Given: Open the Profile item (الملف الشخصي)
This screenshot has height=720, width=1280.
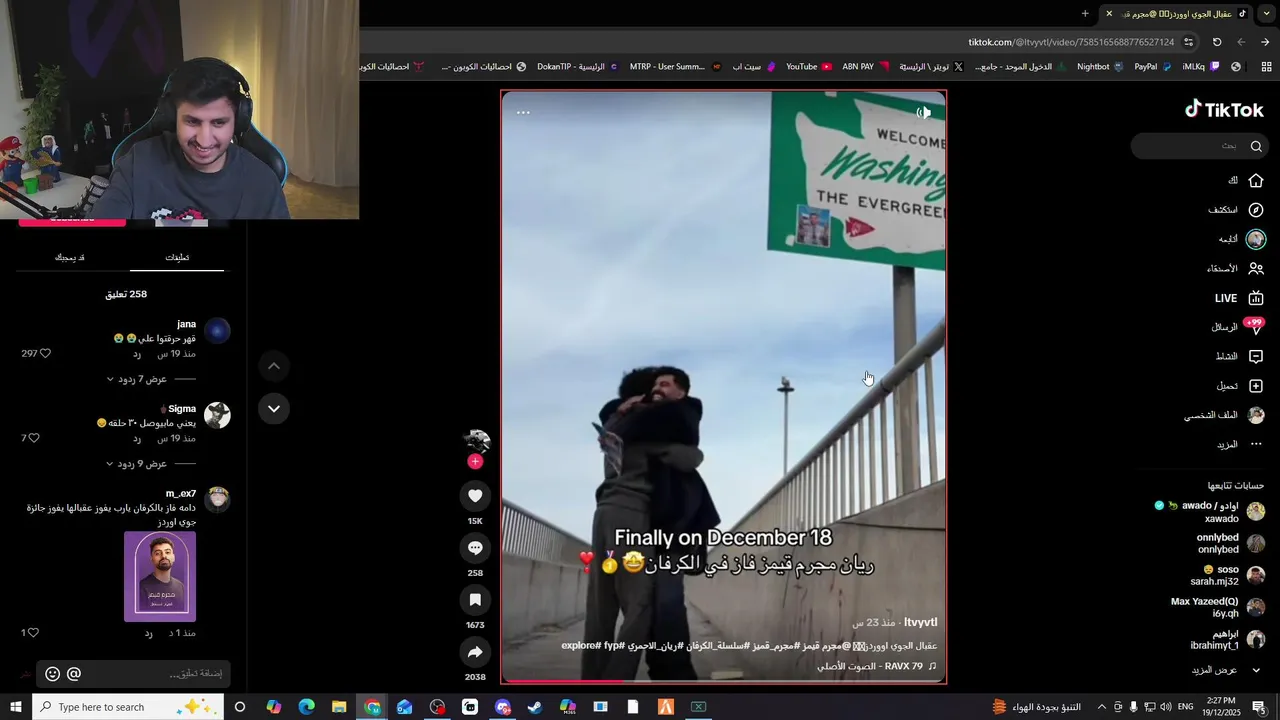Looking at the screenshot, I should coord(1225,415).
